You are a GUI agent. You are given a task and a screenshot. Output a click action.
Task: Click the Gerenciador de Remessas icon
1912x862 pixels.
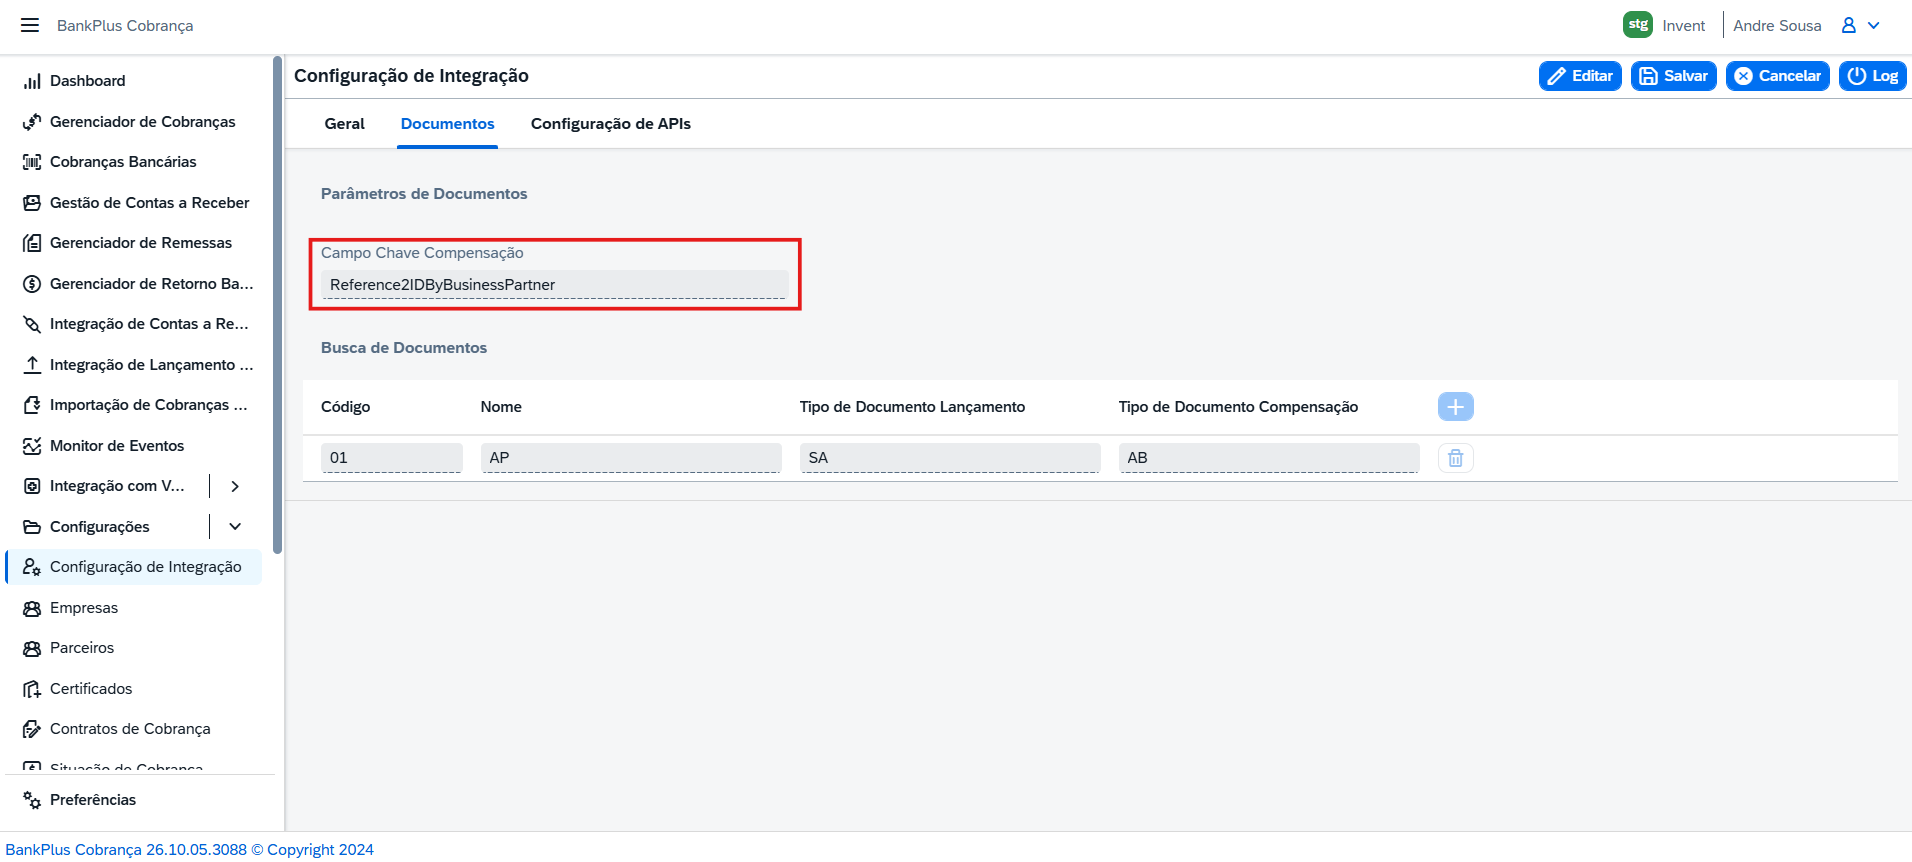[x=32, y=243]
